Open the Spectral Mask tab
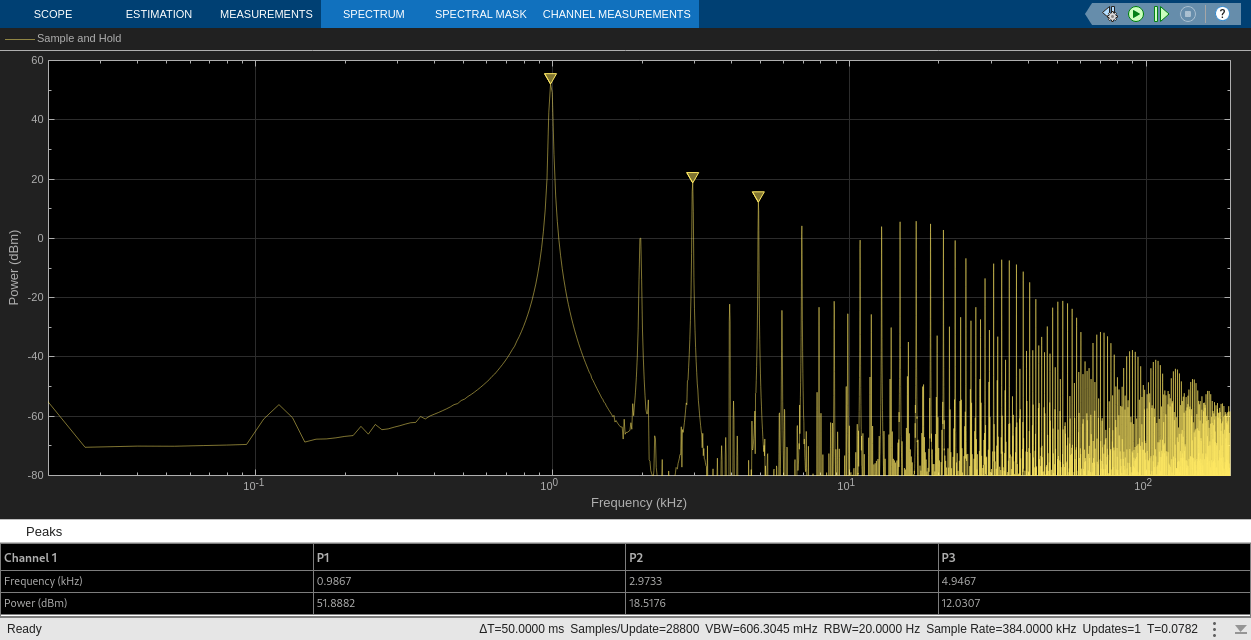1251x640 pixels. click(x=480, y=14)
